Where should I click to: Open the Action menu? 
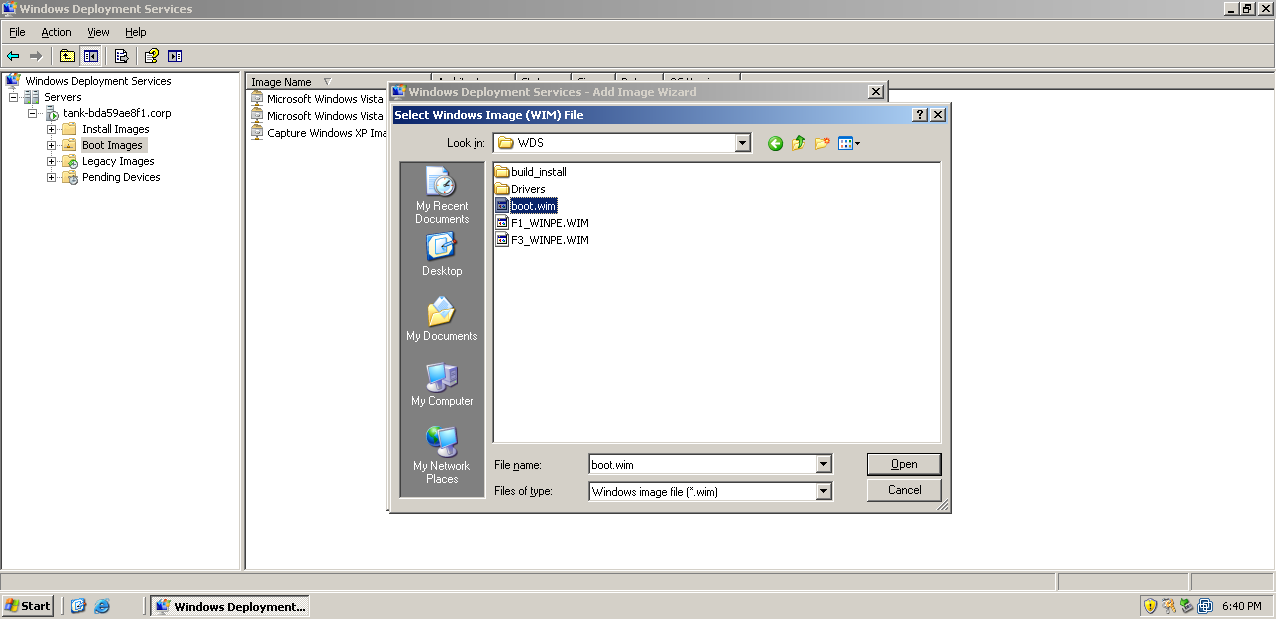coord(56,32)
